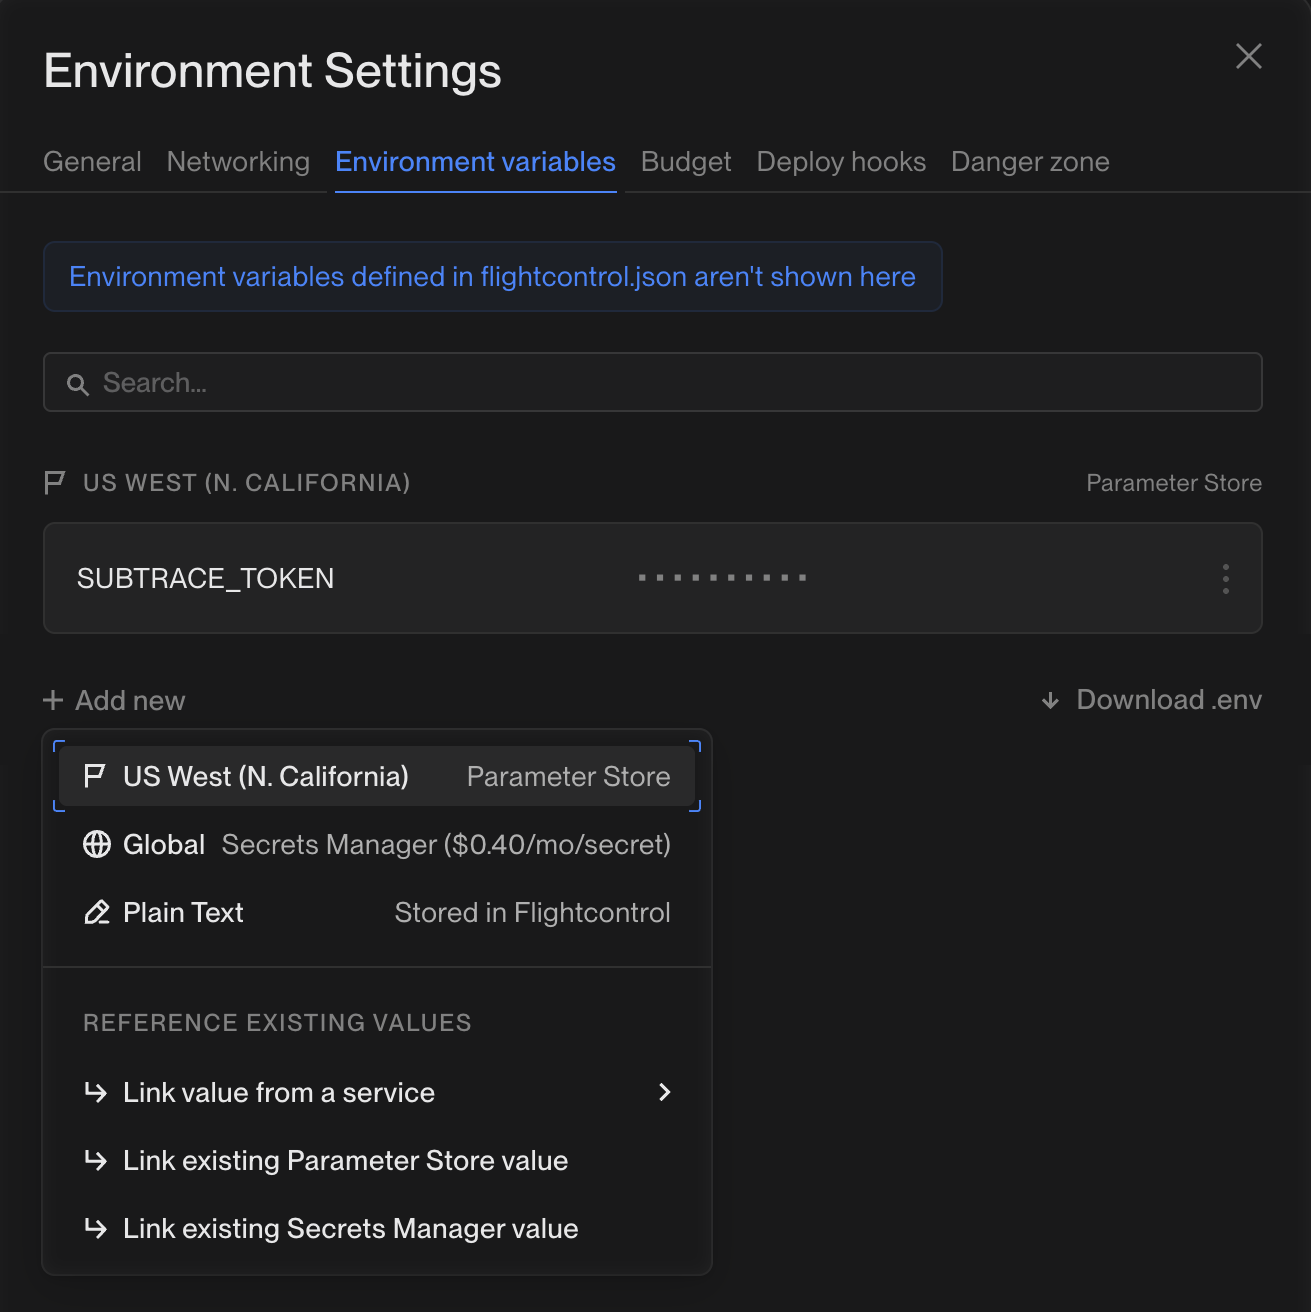Open the Deploy hooks tab
Image resolution: width=1311 pixels, height=1312 pixels.
tap(841, 162)
